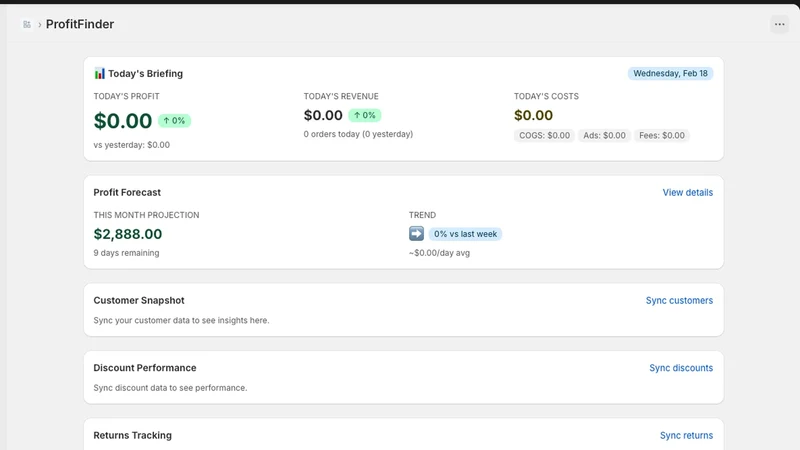This screenshot has width=800, height=450.
Task: Click the 'vs yesterday: $0.00' text
Action: coord(132,145)
